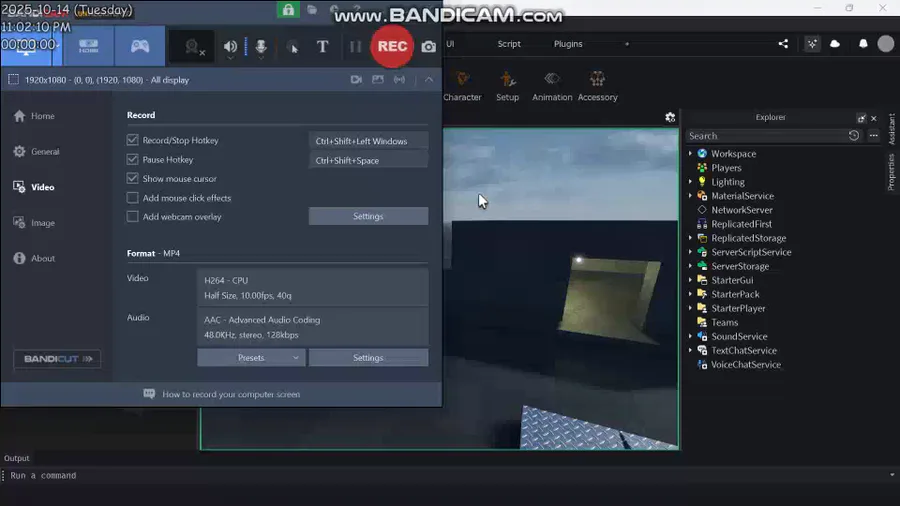Click the speaker volume icon in Bandicam
Viewport: 900px width, 506px height.
[230, 47]
